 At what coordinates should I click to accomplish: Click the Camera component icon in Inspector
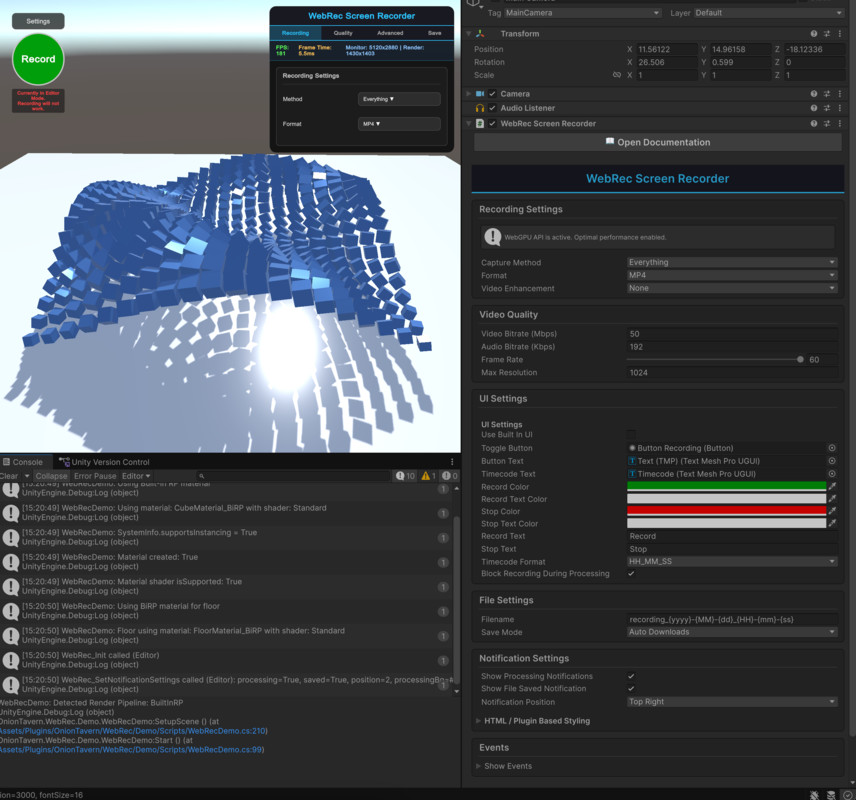click(478, 93)
